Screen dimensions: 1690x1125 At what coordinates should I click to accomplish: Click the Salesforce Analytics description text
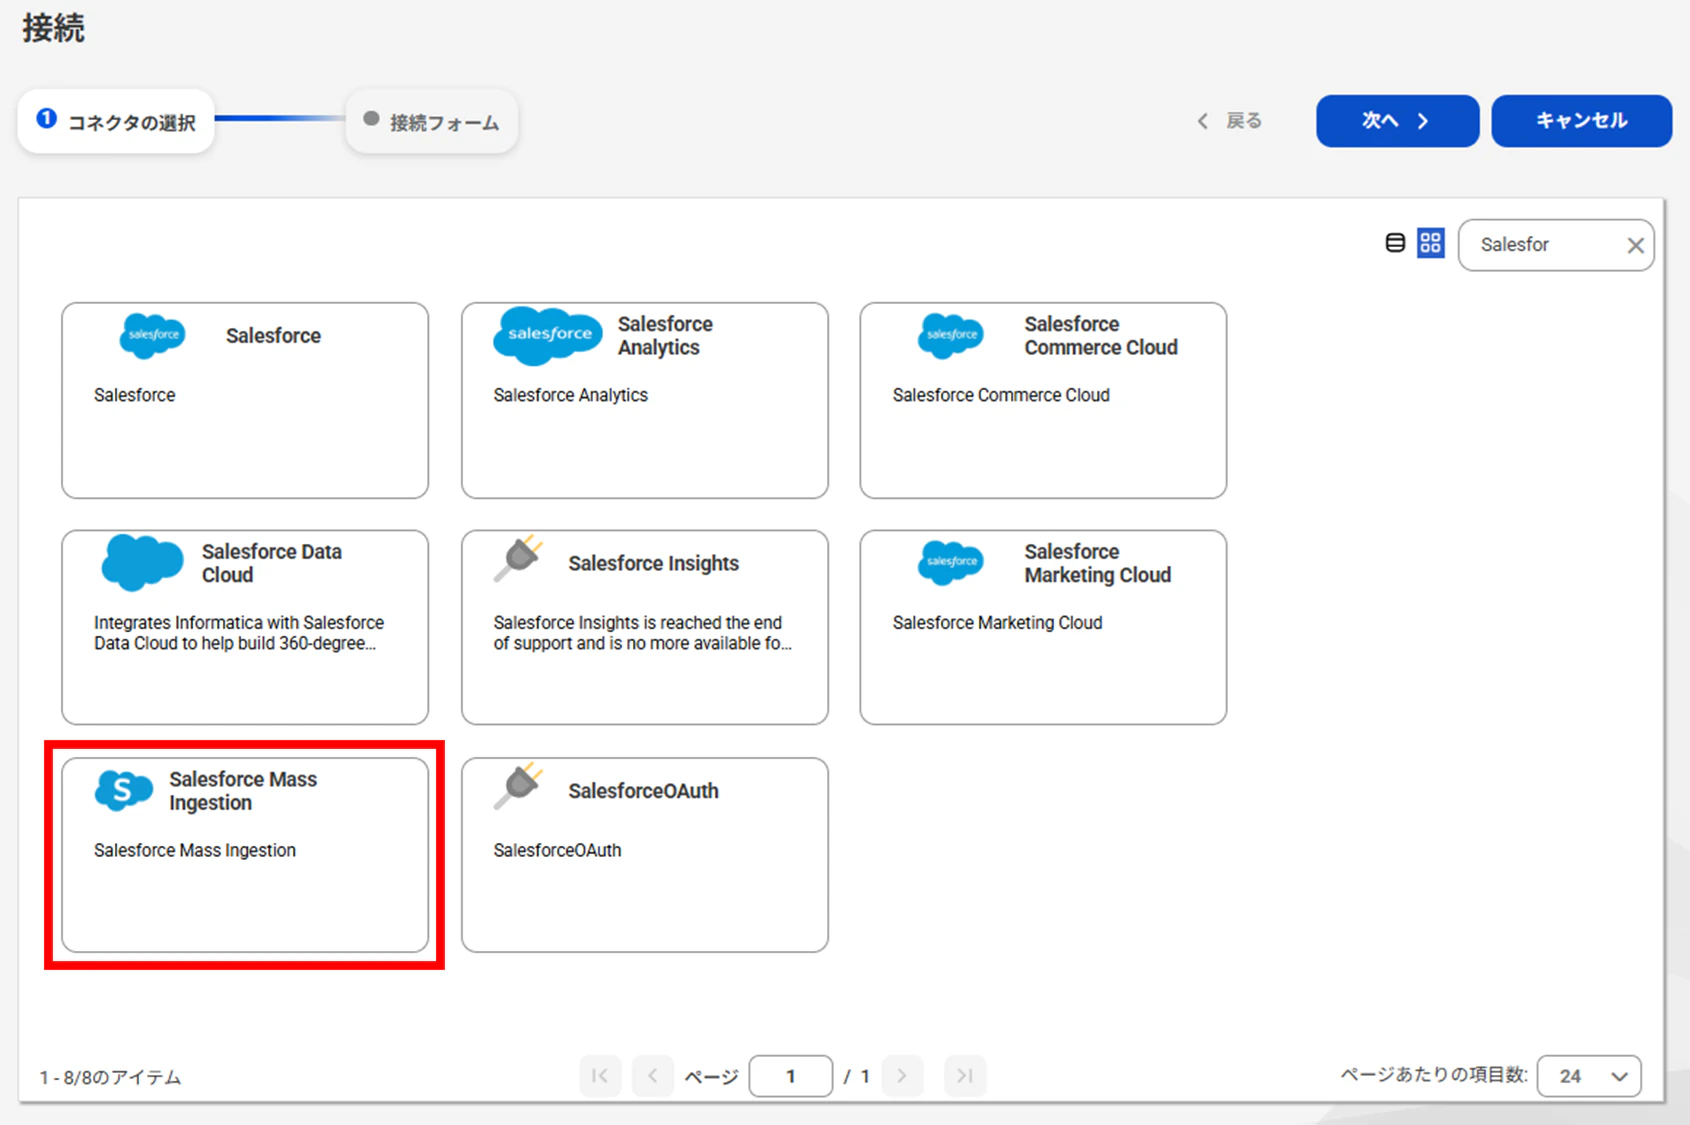[x=570, y=395]
